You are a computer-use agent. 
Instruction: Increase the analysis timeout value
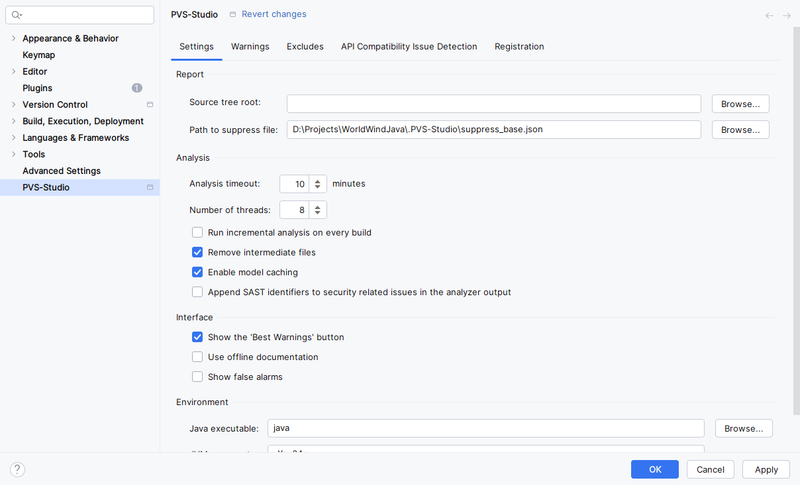point(318,180)
